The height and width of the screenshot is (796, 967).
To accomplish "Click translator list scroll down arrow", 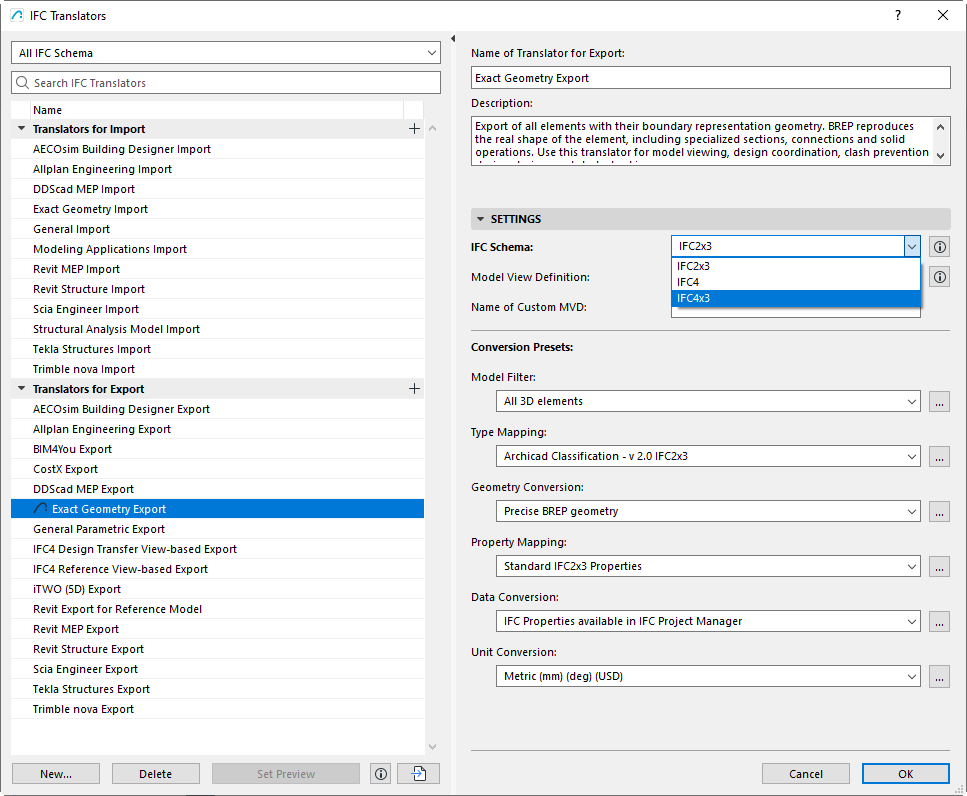I will (x=432, y=747).
